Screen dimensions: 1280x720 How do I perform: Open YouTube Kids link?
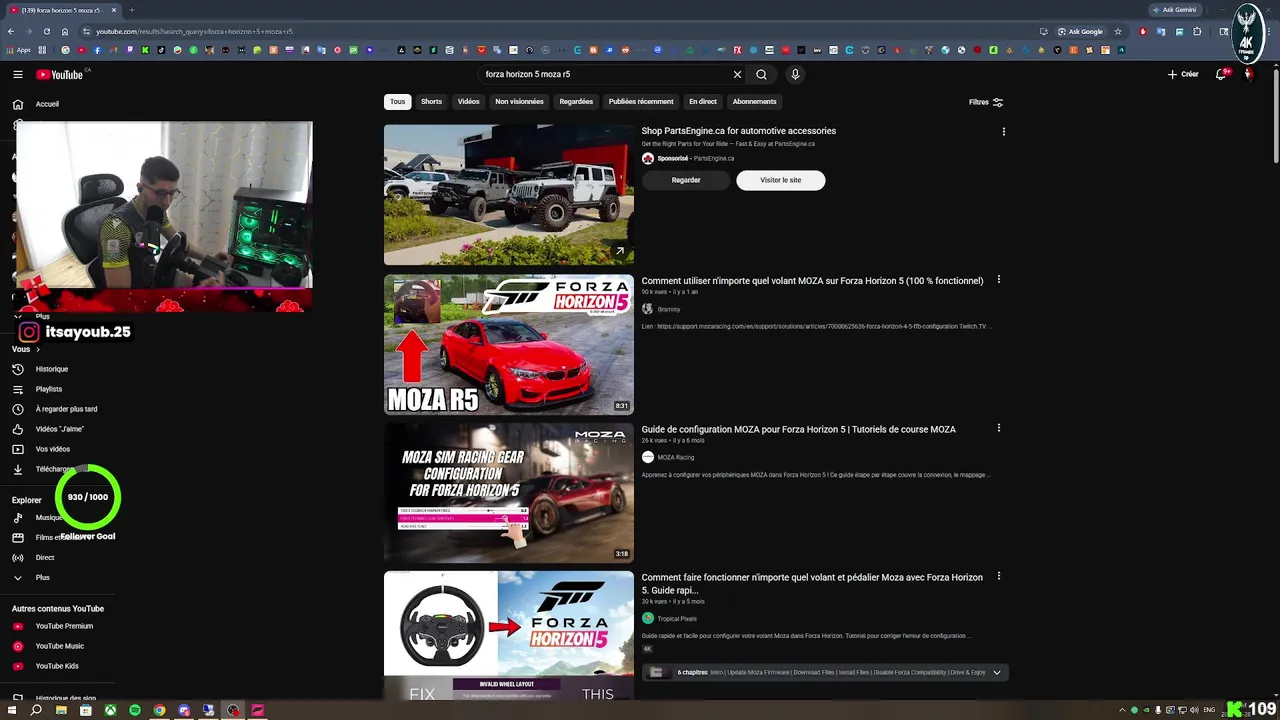57,666
